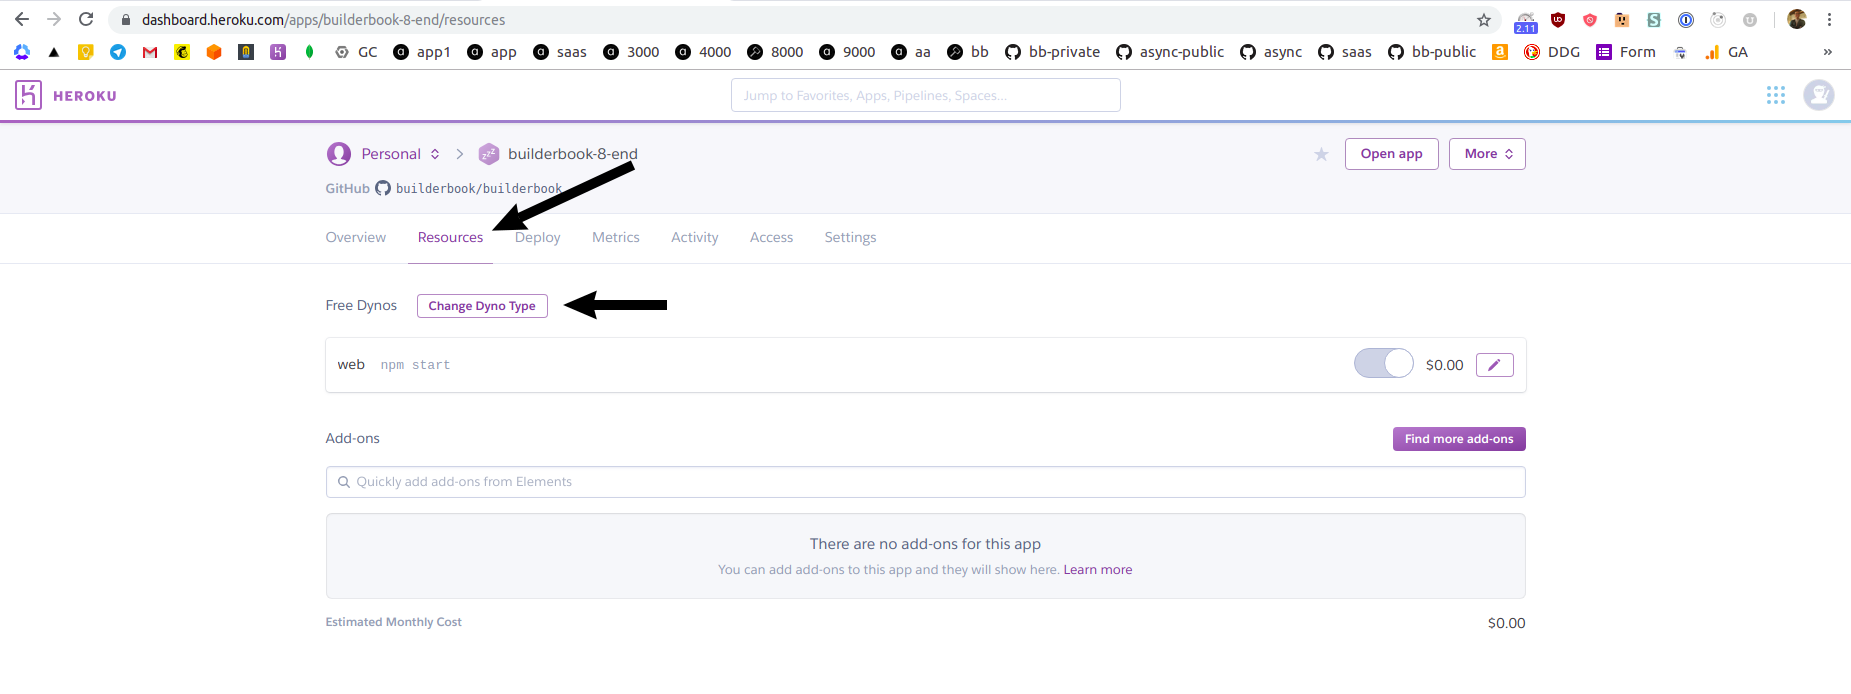This screenshot has height=694, width=1851.
Task: Follow the Learn more link
Action: click(x=1098, y=570)
